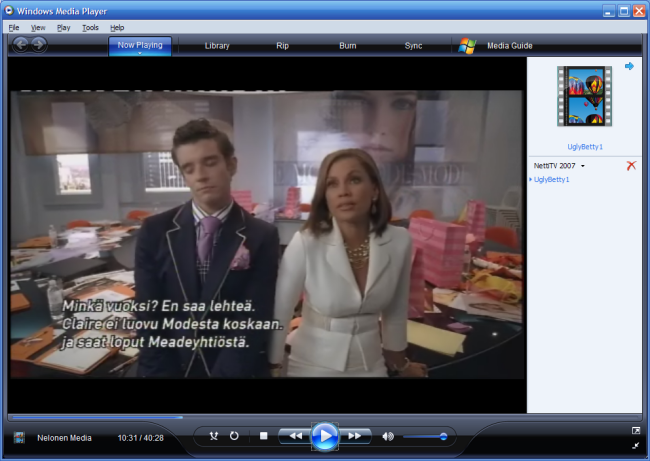Maximize the Windows Media Player window
The width and height of the screenshot is (650, 461).
pos(624,11)
